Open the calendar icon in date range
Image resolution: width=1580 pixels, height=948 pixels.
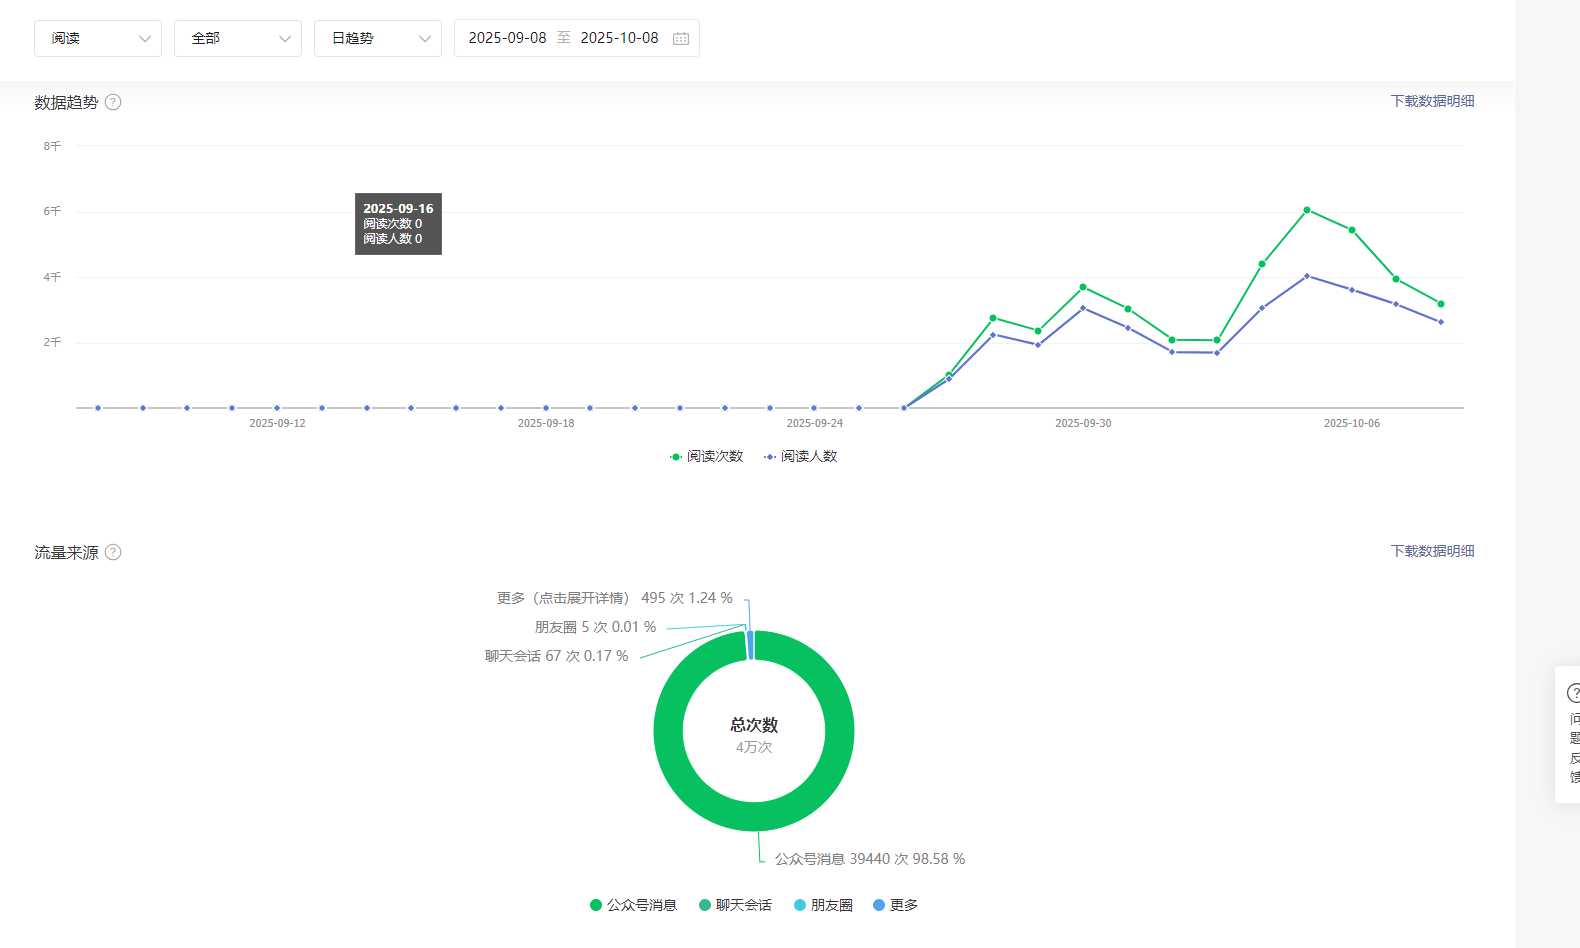pyautogui.click(x=681, y=38)
